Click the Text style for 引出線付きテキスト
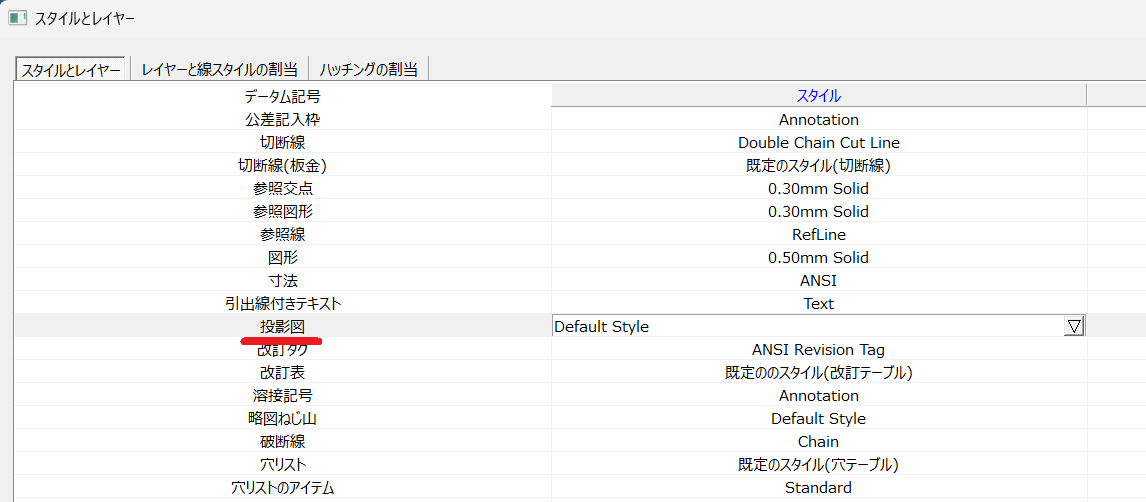 (x=818, y=304)
